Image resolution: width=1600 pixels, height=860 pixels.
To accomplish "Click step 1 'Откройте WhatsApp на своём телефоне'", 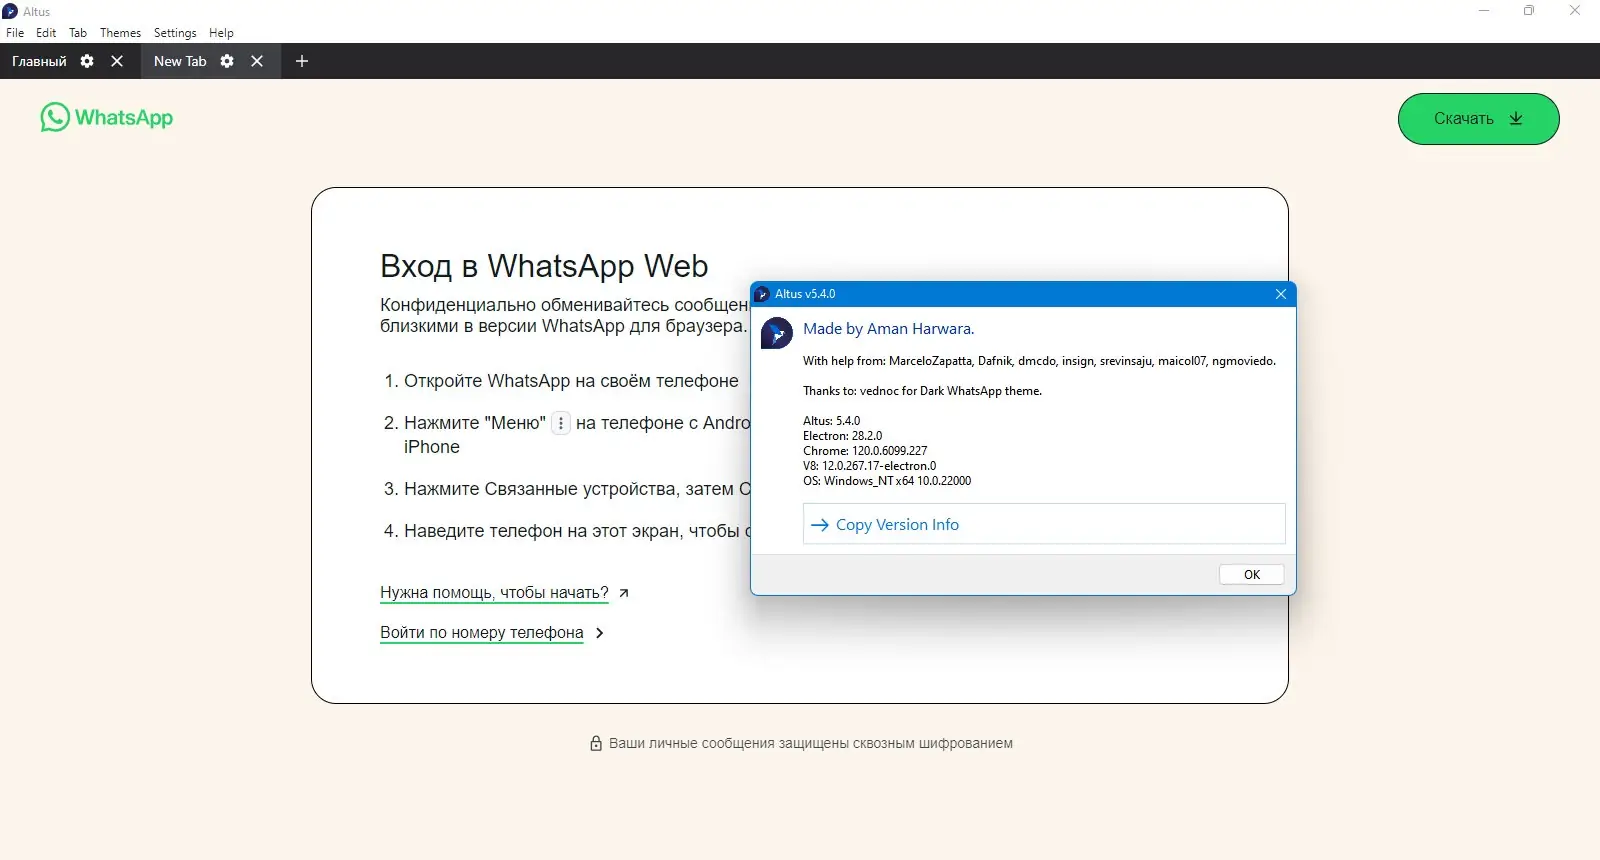I will pos(571,381).
